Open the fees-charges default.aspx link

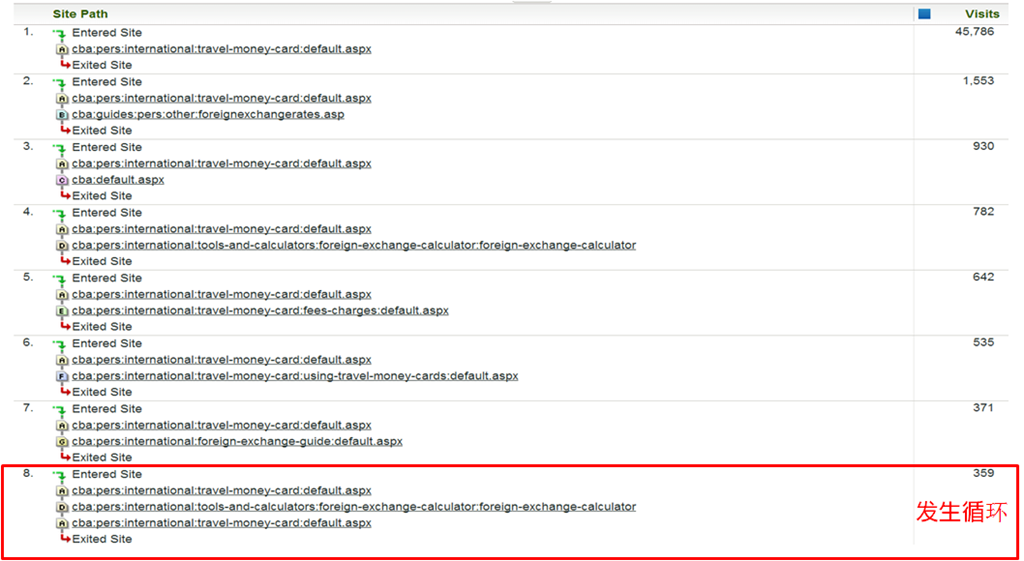(x=260, y=311)
